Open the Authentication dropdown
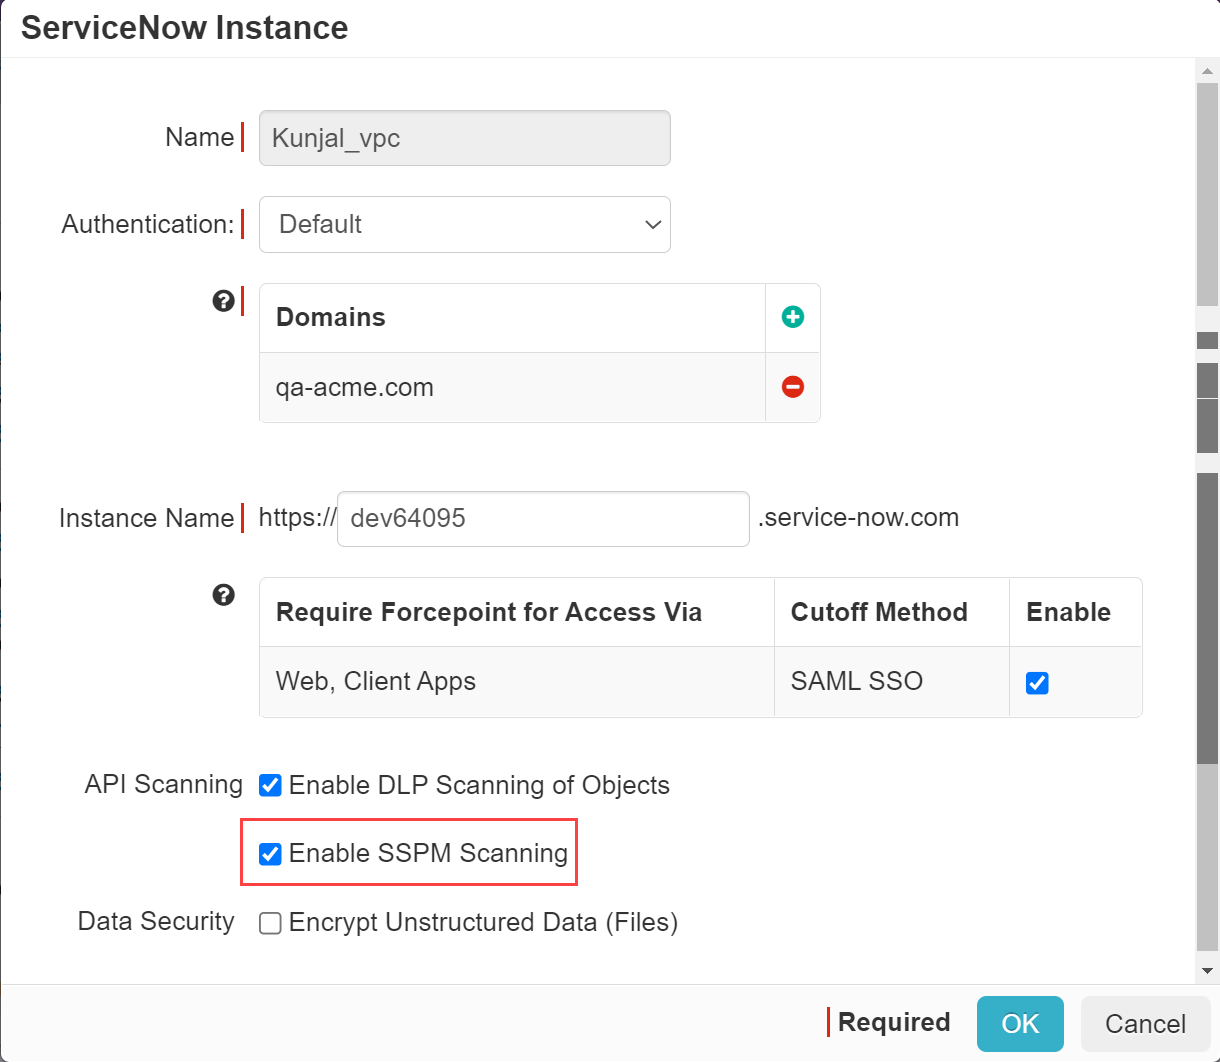The width and height of the screenshot is (1220, 1062). 464,224
